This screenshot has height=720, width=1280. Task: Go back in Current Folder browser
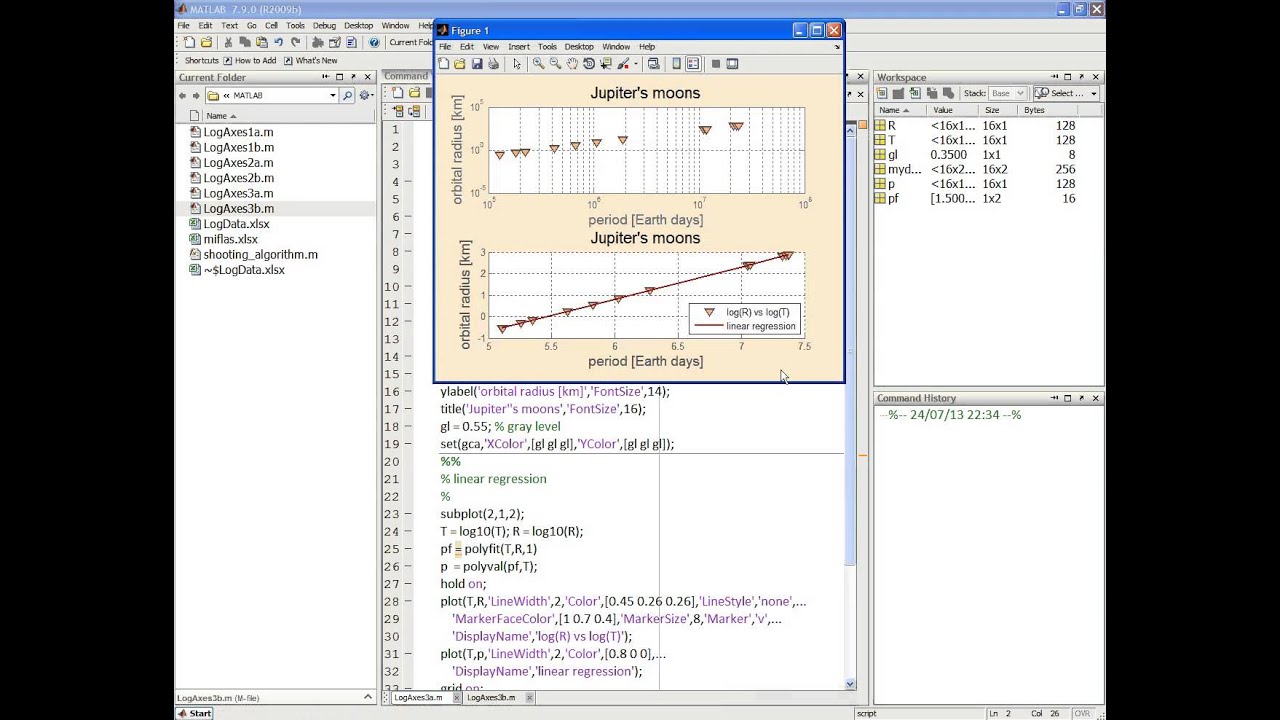(182, 95)
